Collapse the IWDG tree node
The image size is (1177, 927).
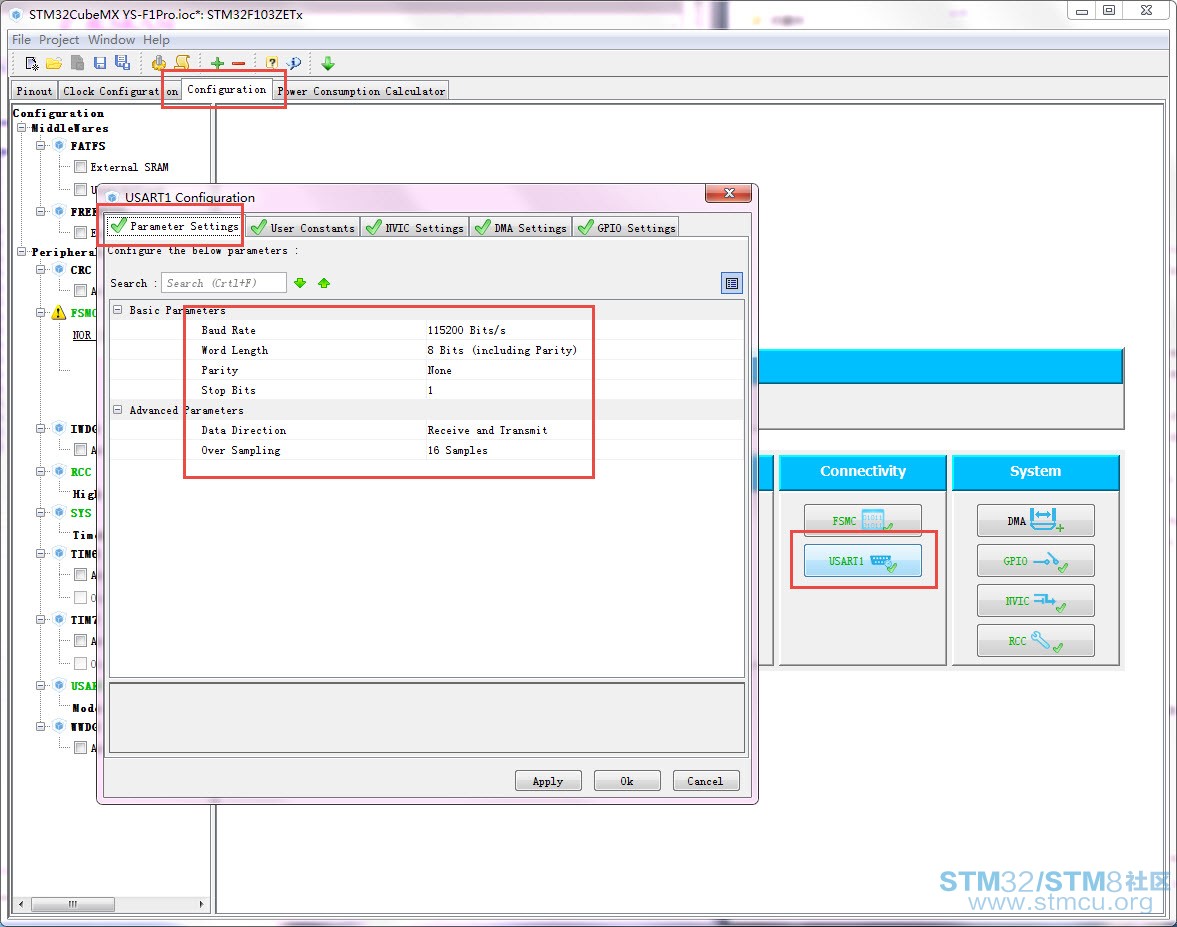click(41, 429)
